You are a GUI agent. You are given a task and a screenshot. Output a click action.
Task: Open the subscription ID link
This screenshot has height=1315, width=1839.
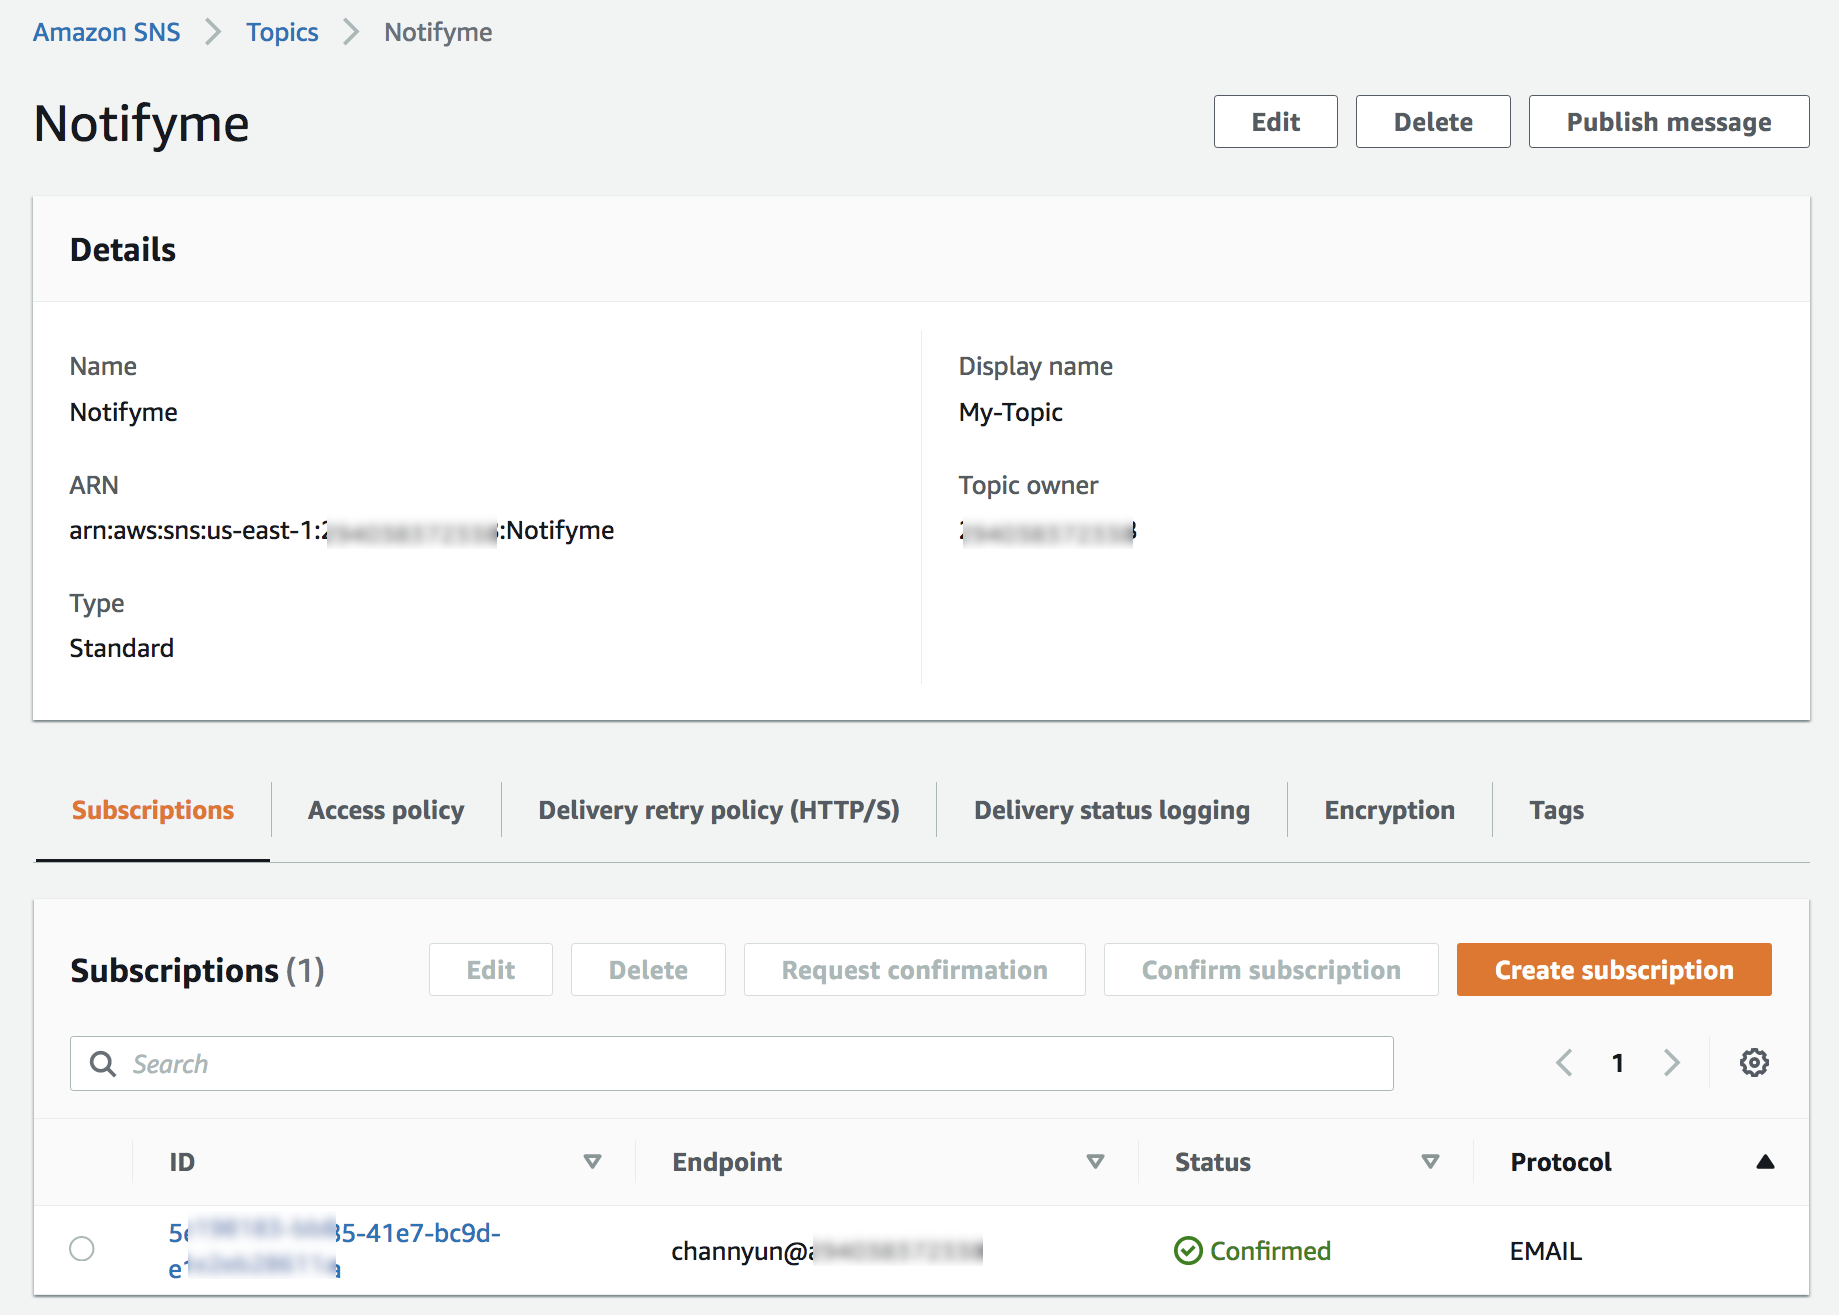click(335, 1250)
